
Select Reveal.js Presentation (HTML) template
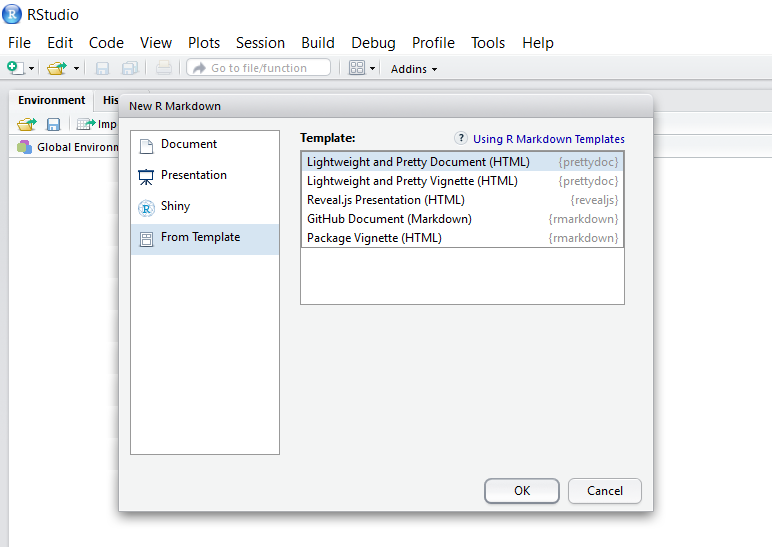[462, 200]
